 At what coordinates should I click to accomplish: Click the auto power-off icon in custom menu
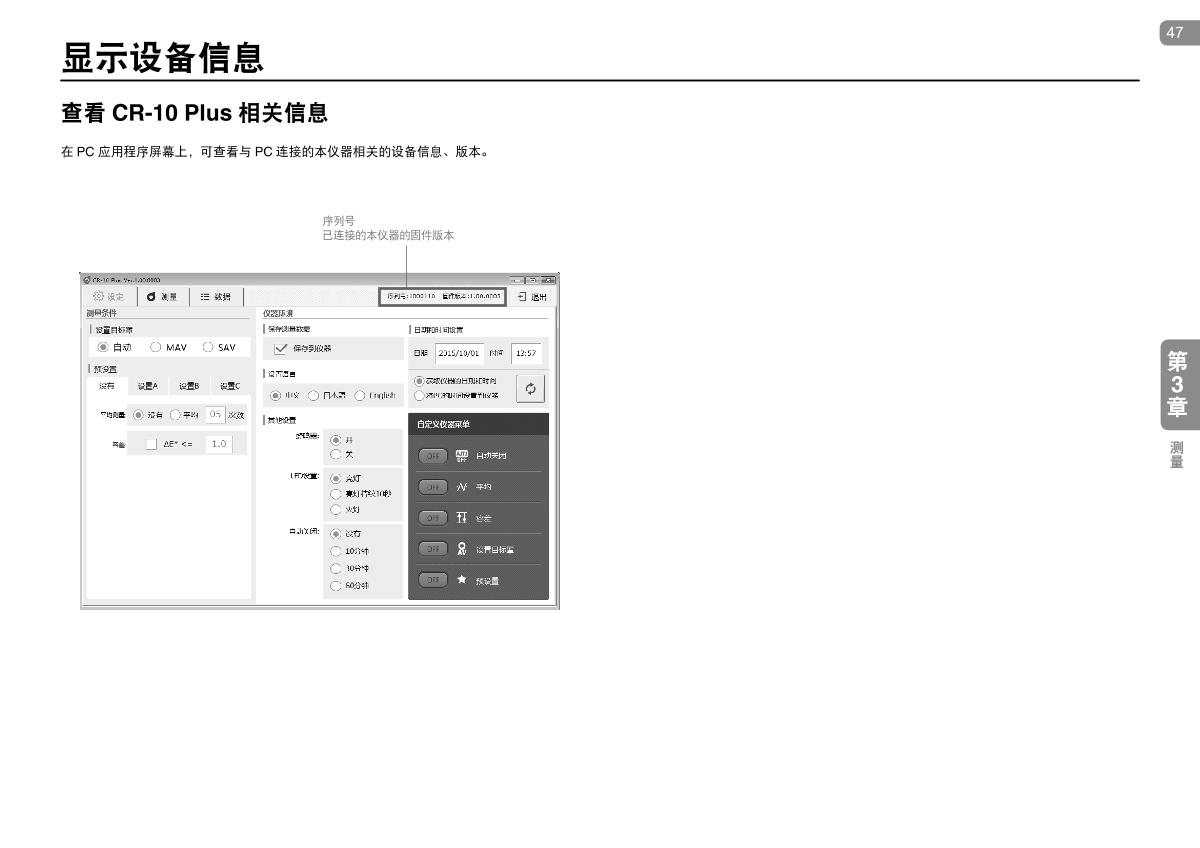462,456
